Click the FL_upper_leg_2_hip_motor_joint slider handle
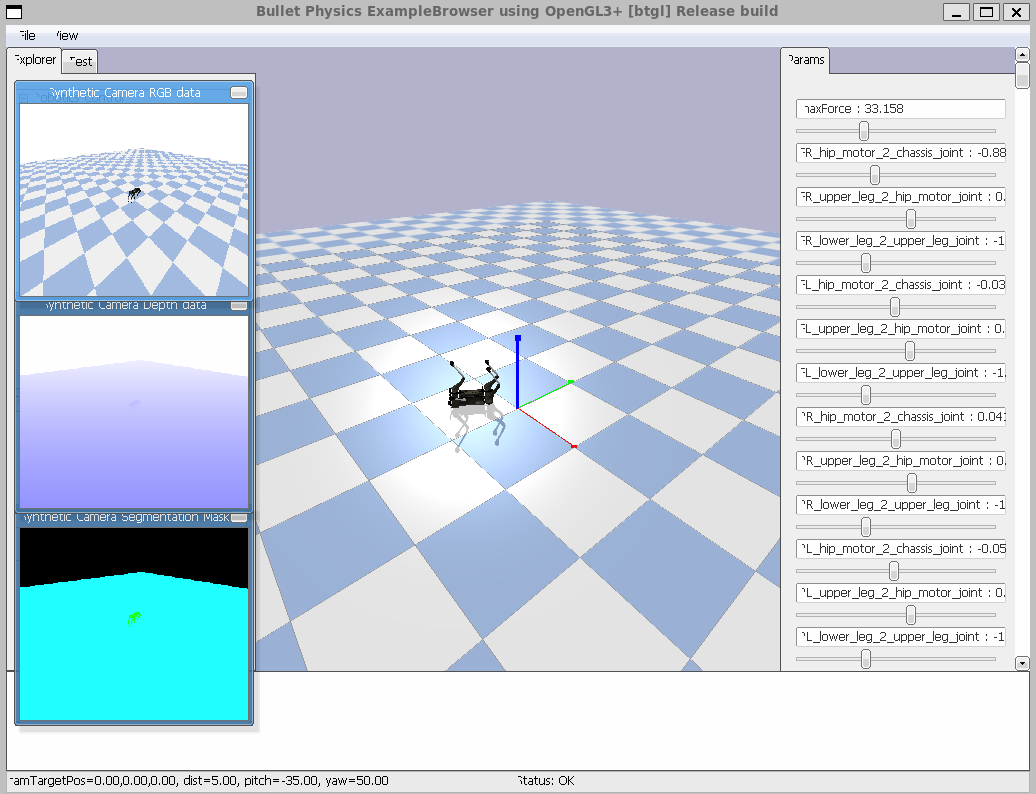This screenshot has height=794, width=1036. (x=910, y=351)
